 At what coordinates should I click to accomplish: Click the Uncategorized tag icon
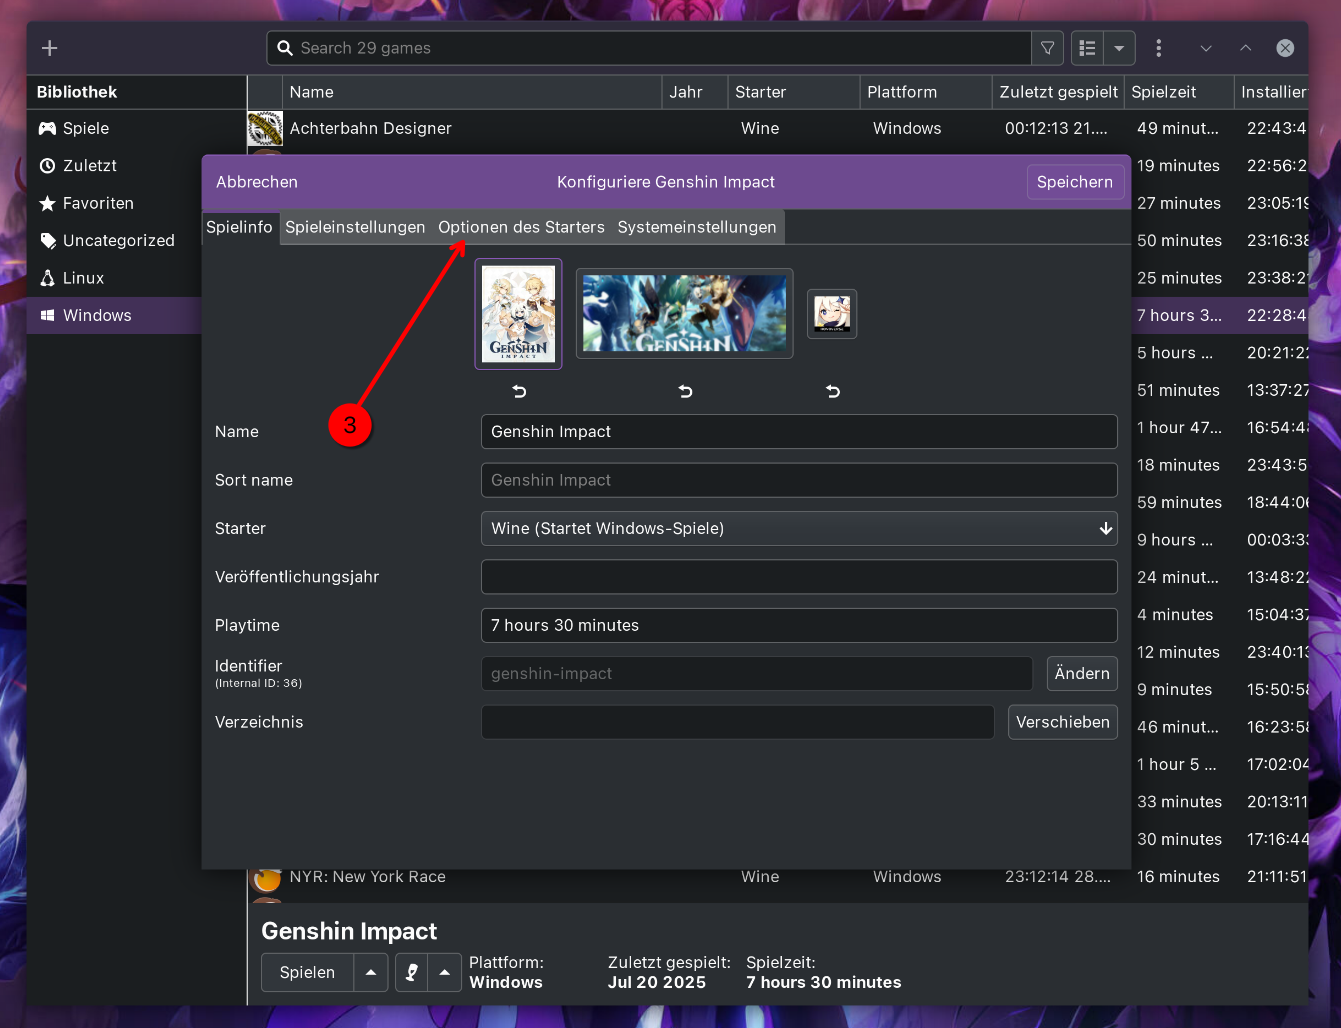47,241
